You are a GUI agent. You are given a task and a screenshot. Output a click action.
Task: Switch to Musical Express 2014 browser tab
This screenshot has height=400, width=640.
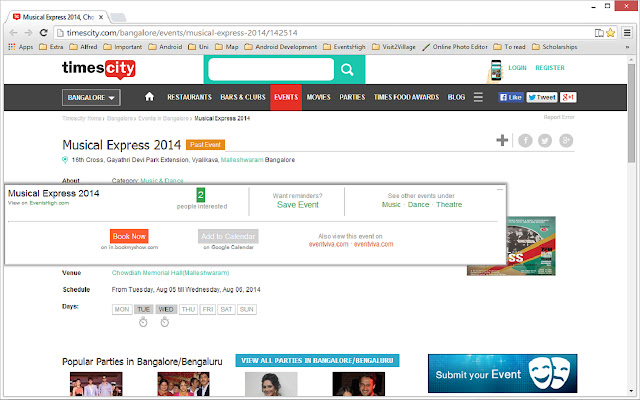pos(57,17)
